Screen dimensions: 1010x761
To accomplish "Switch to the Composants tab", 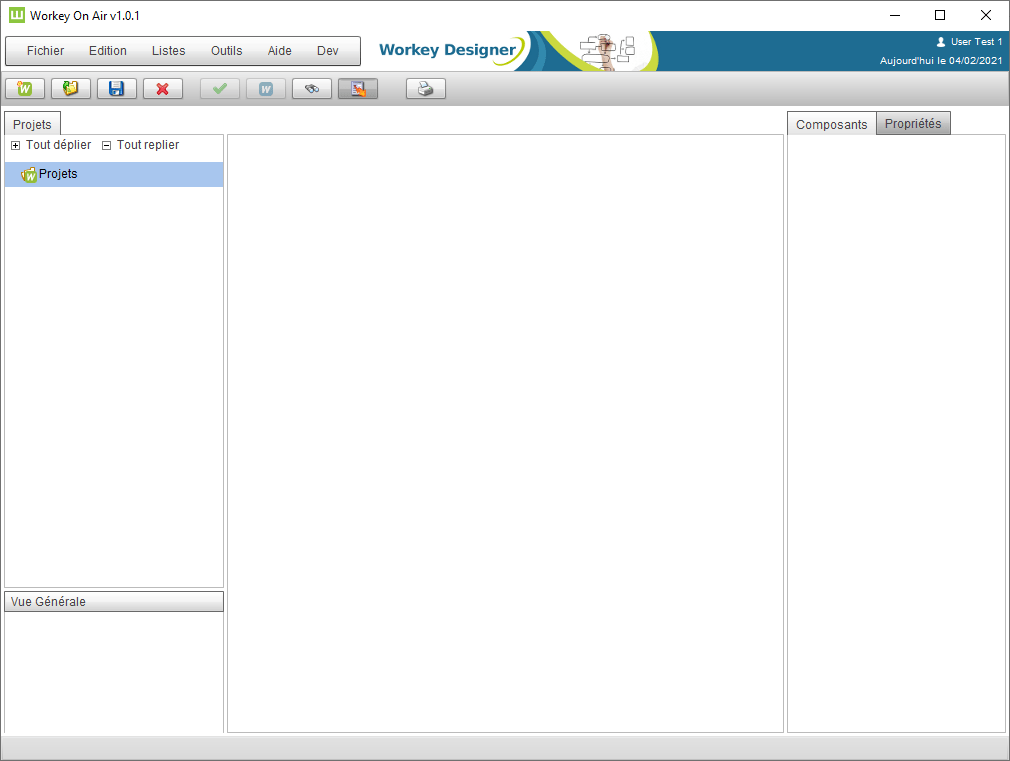I will click(832, 125).
